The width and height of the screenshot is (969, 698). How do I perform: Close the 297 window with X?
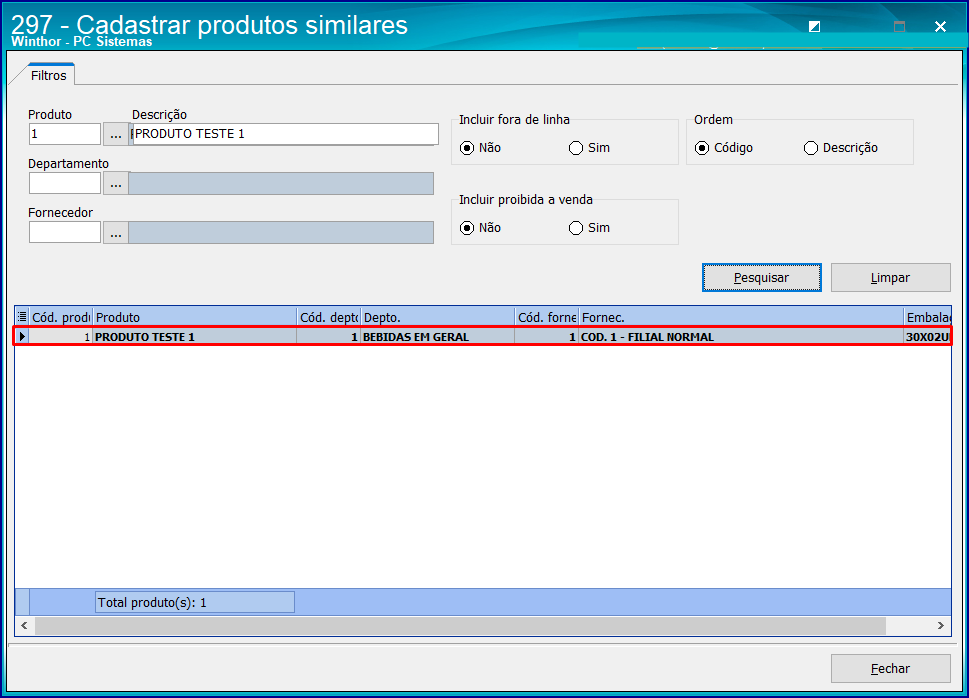click(940, 27)
